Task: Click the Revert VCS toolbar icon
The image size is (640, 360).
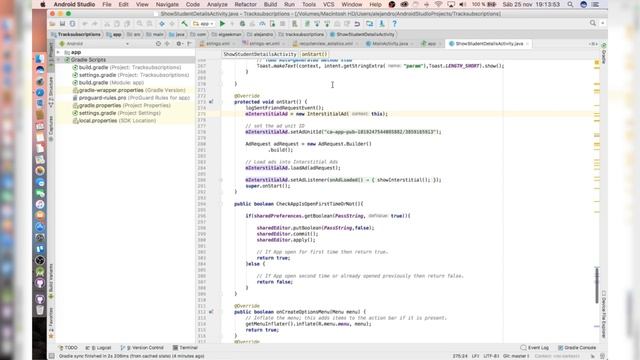Action: (357, 24)
